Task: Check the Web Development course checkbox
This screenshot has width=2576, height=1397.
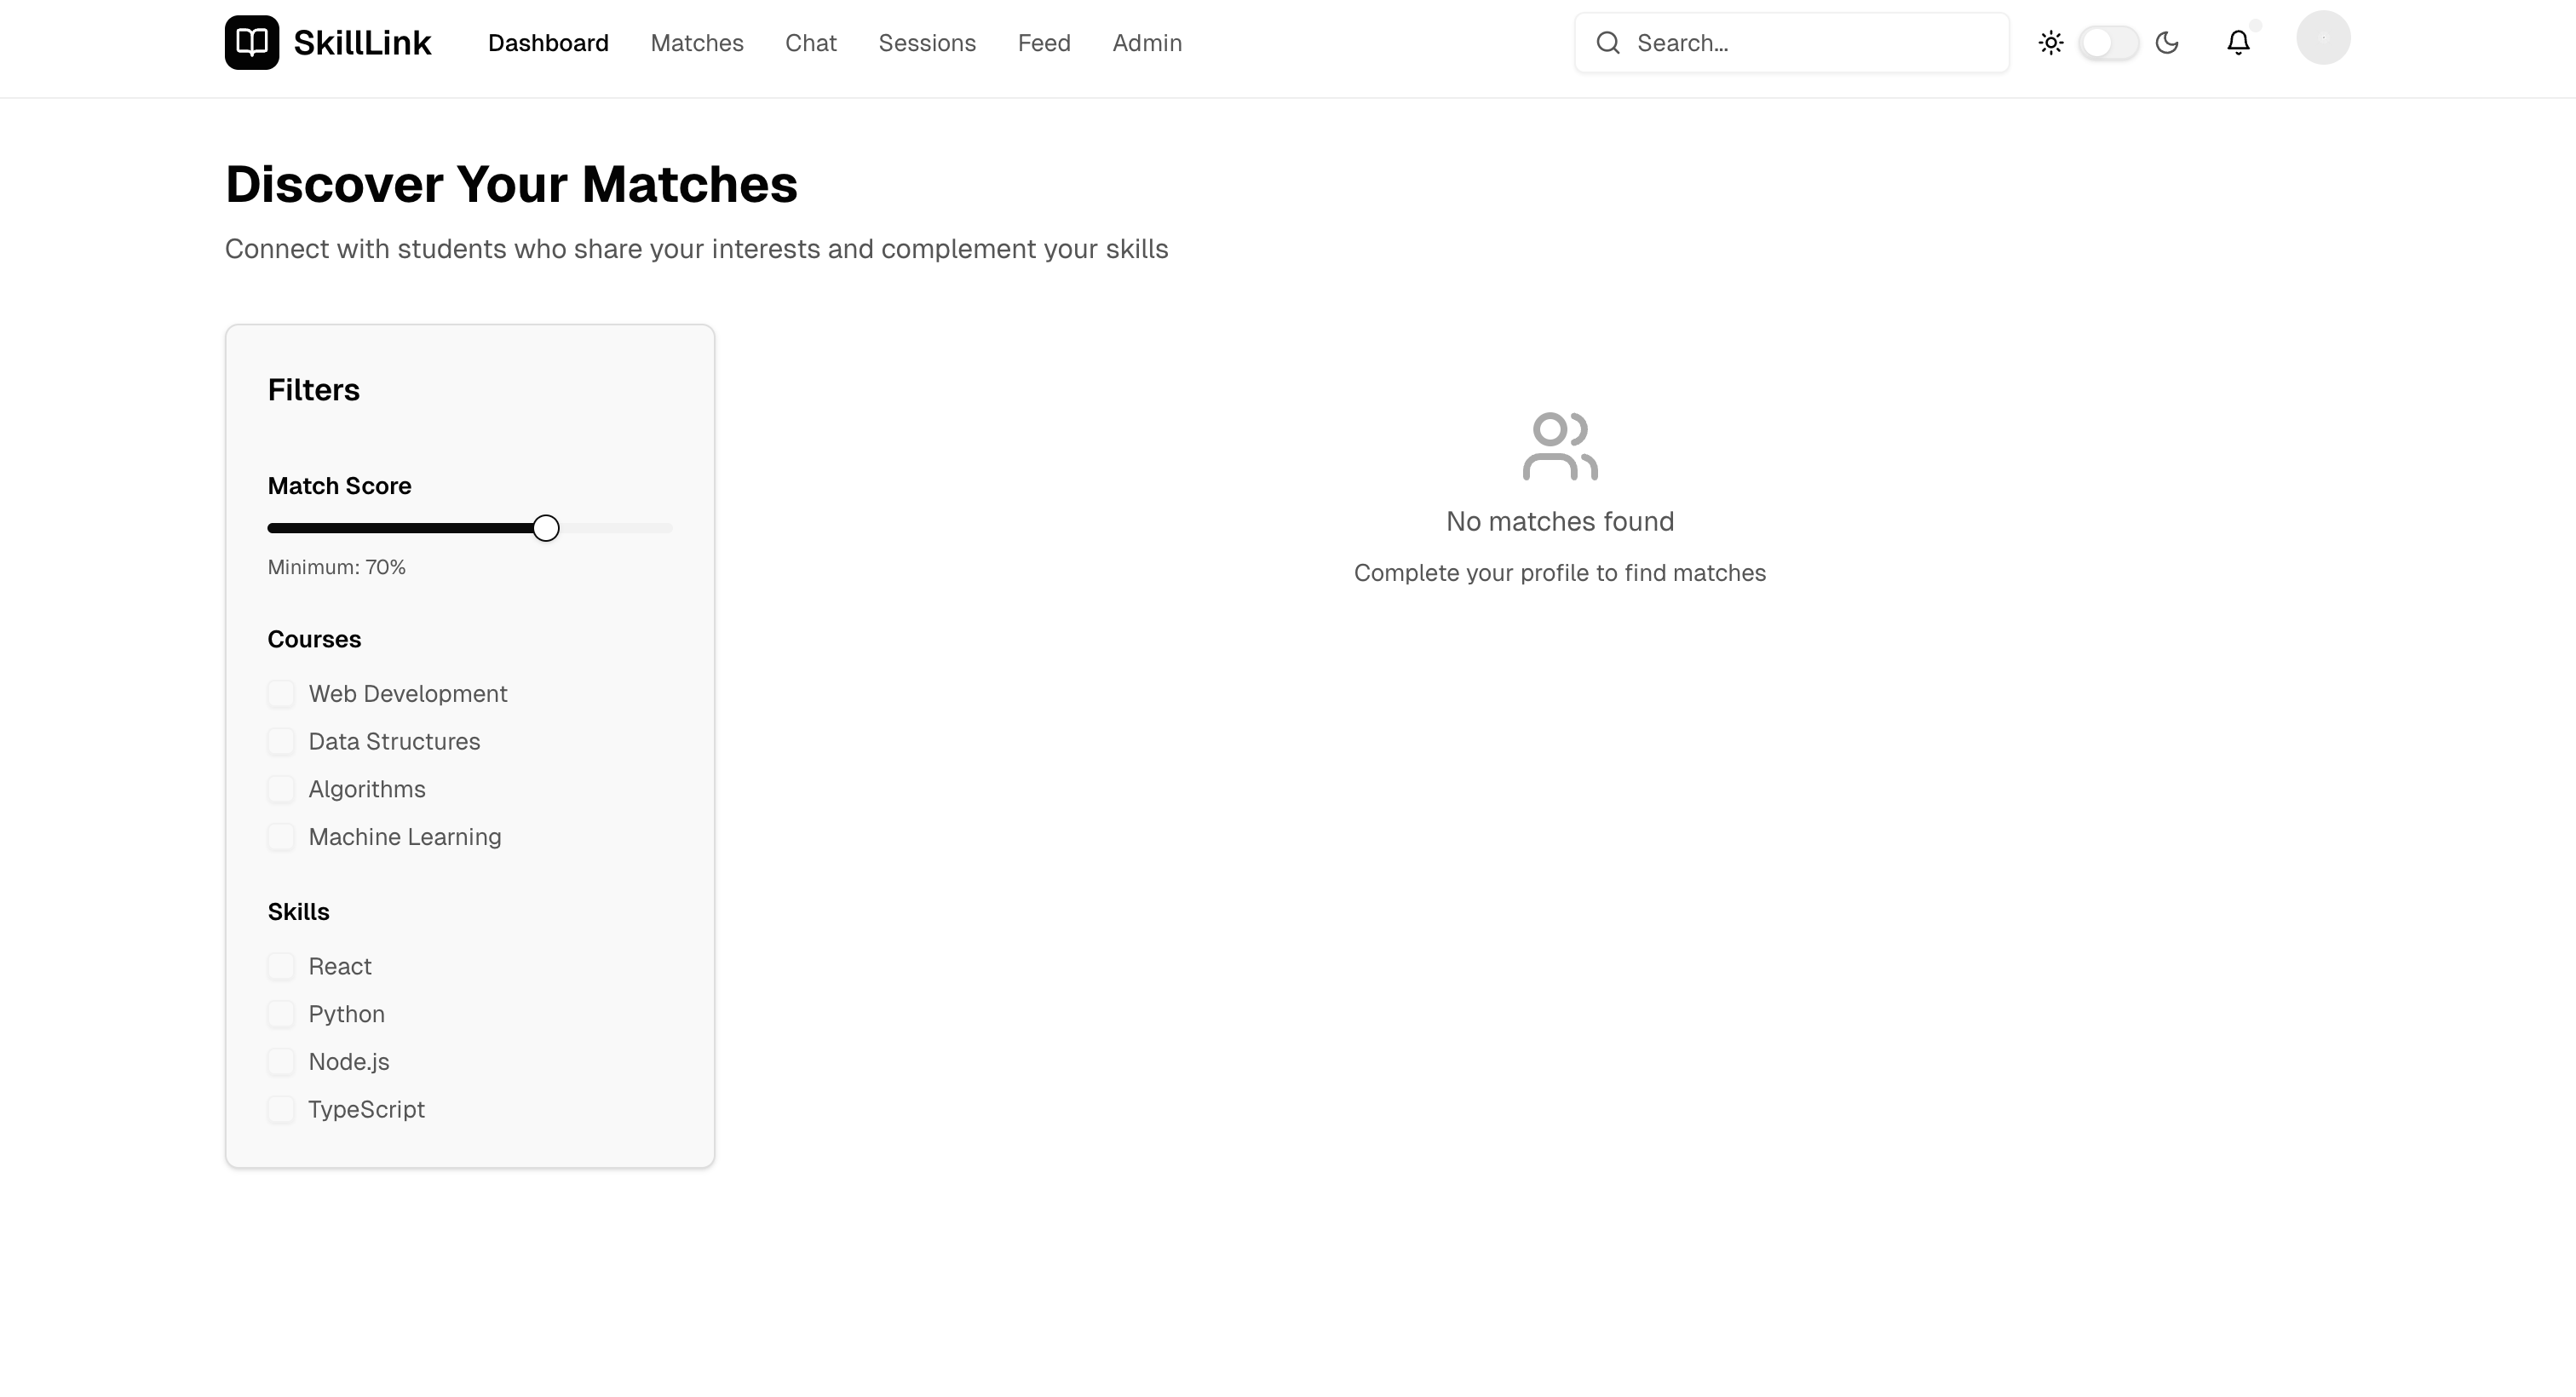Action: (281, 694)
